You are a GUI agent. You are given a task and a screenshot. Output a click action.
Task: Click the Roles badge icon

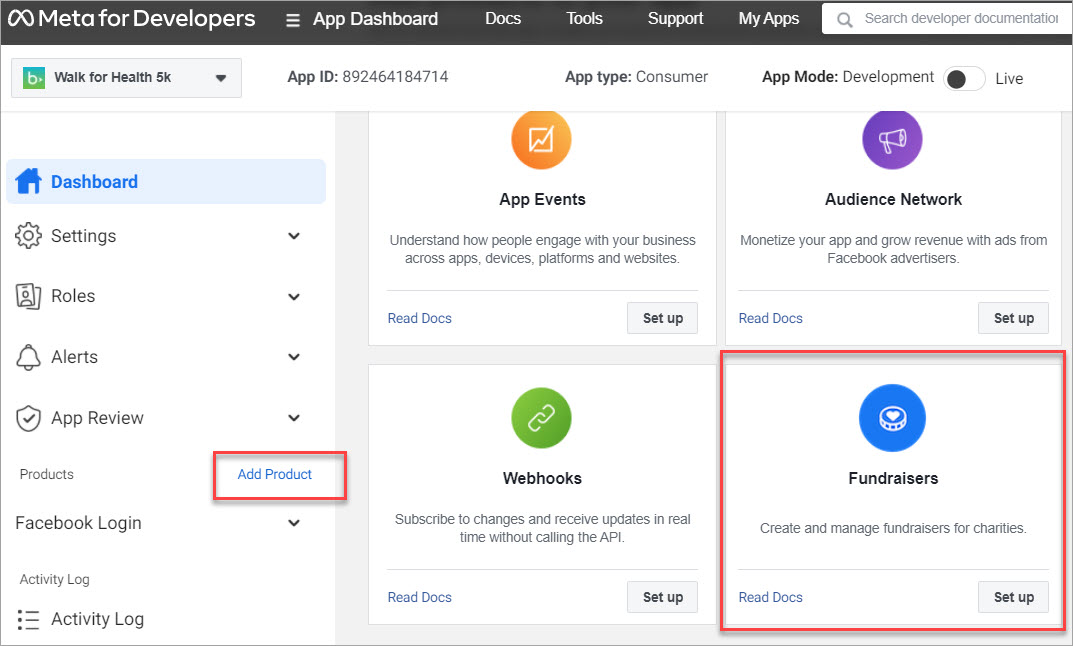[x=28, y=296]
